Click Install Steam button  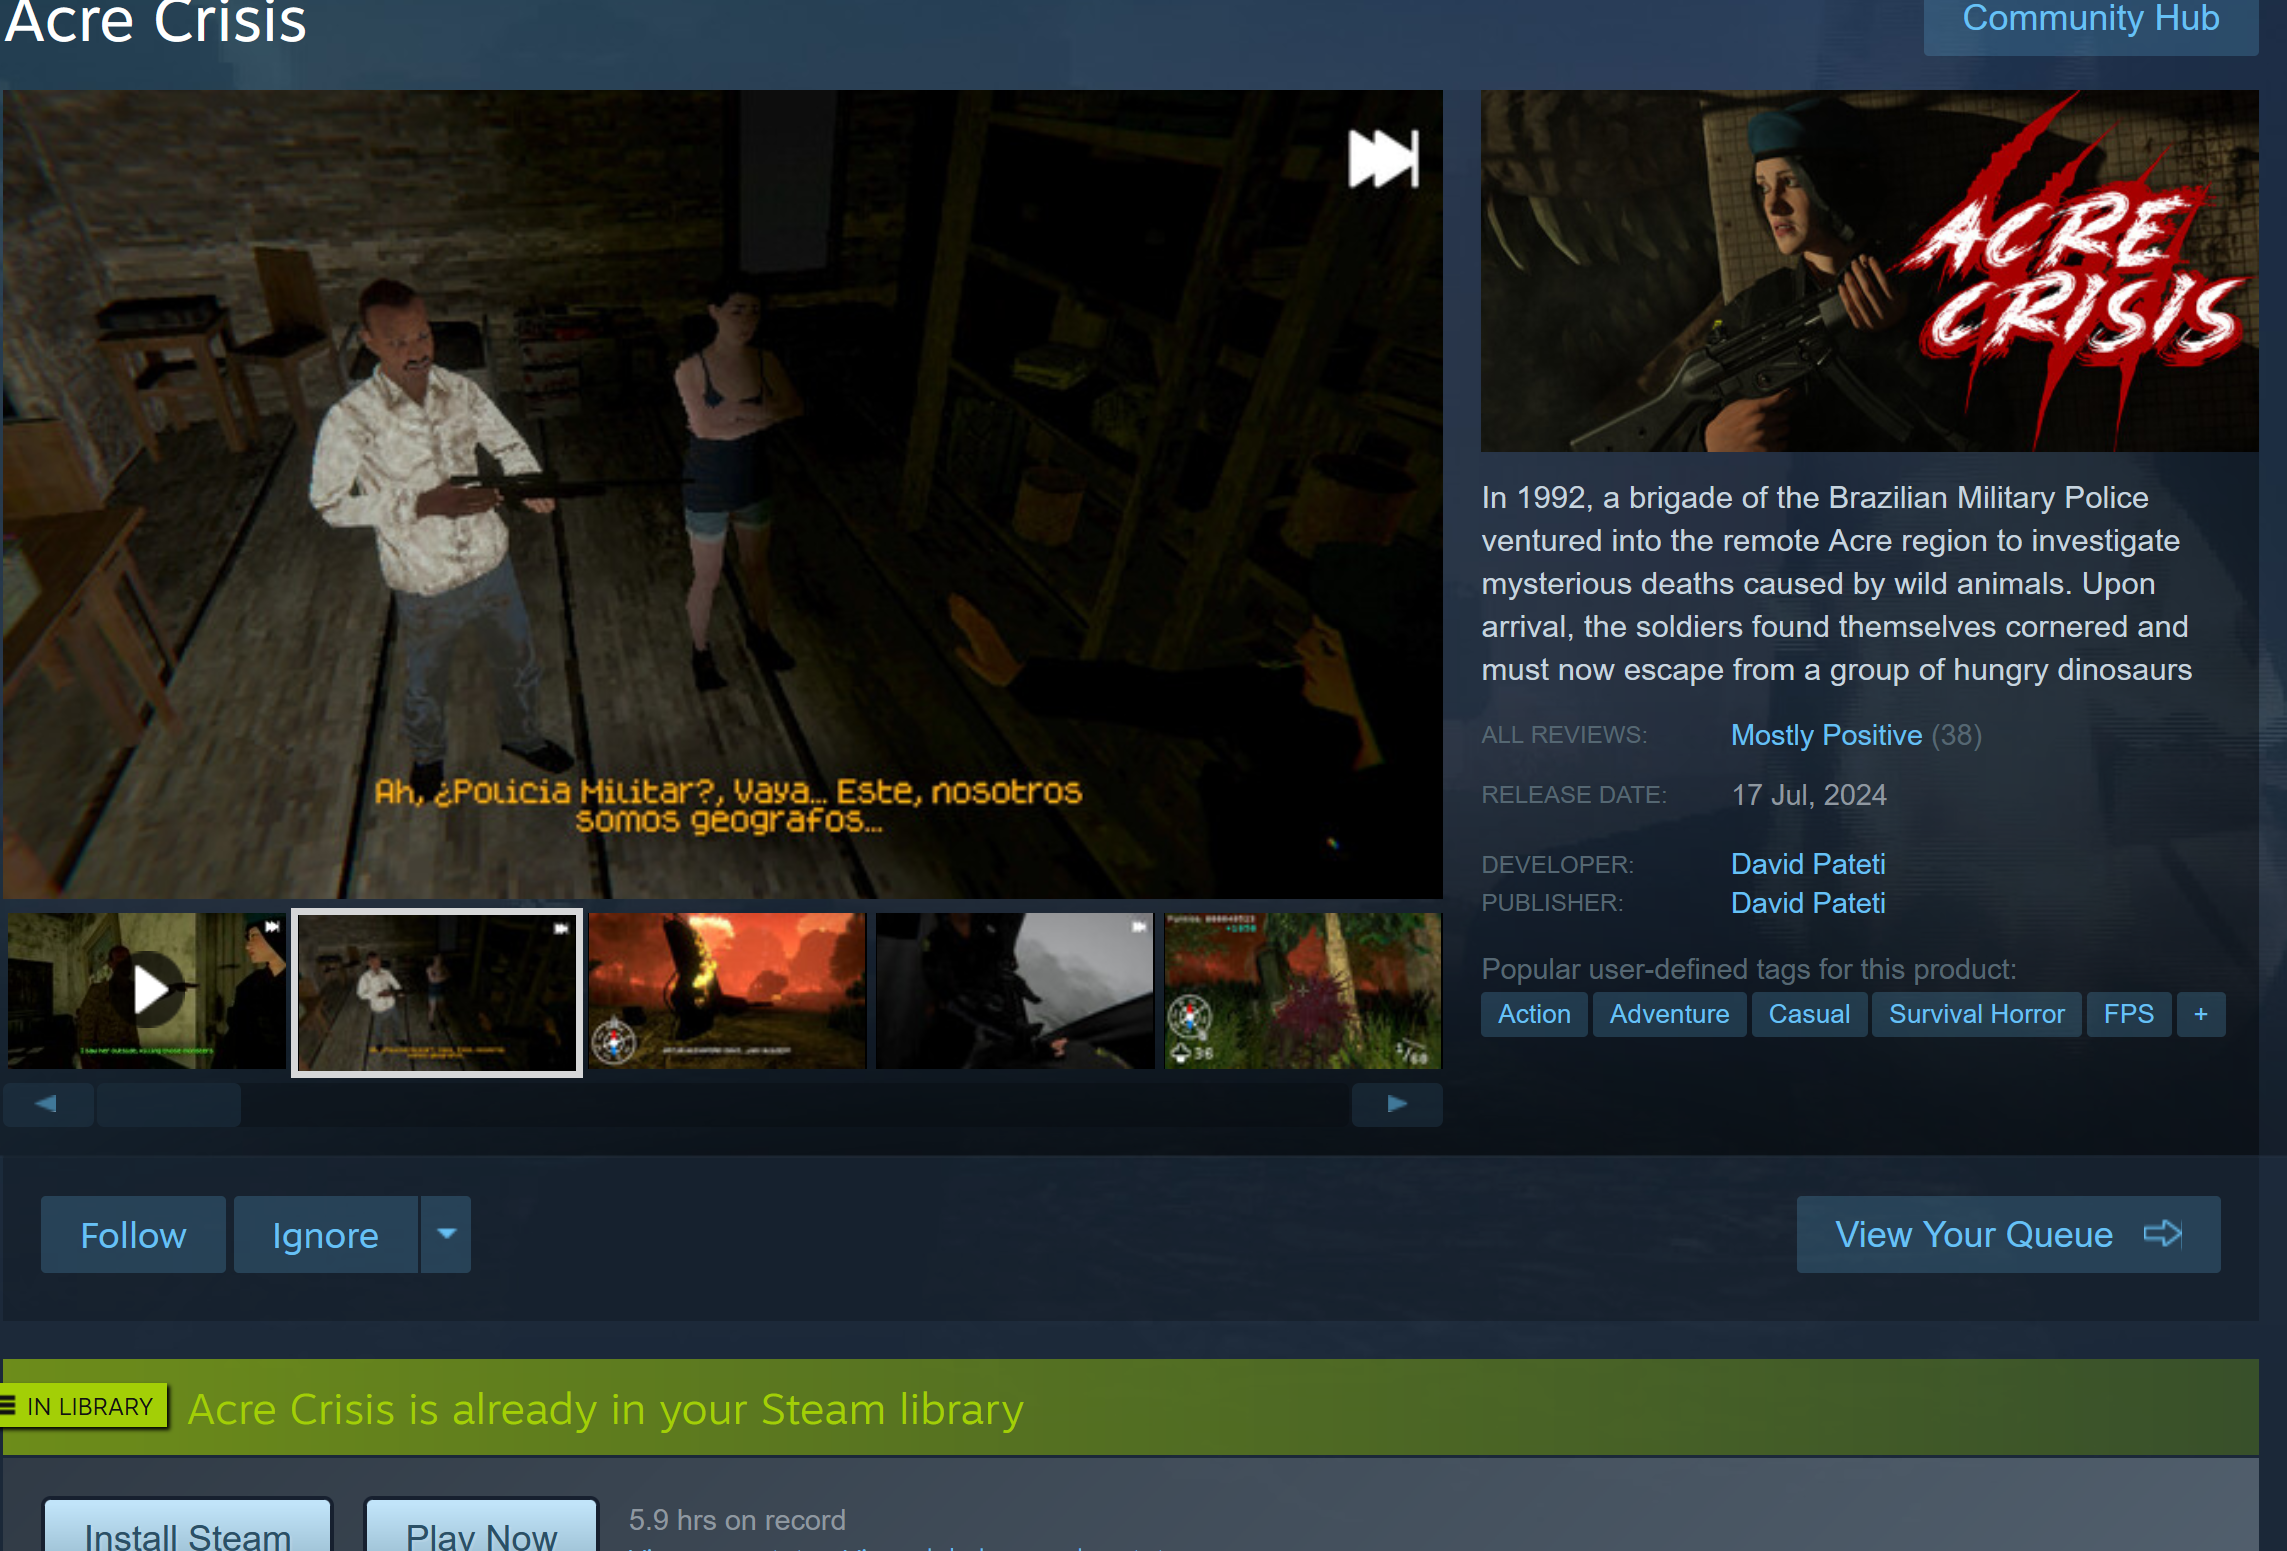pyautogui.click(x=187, y=1526)
